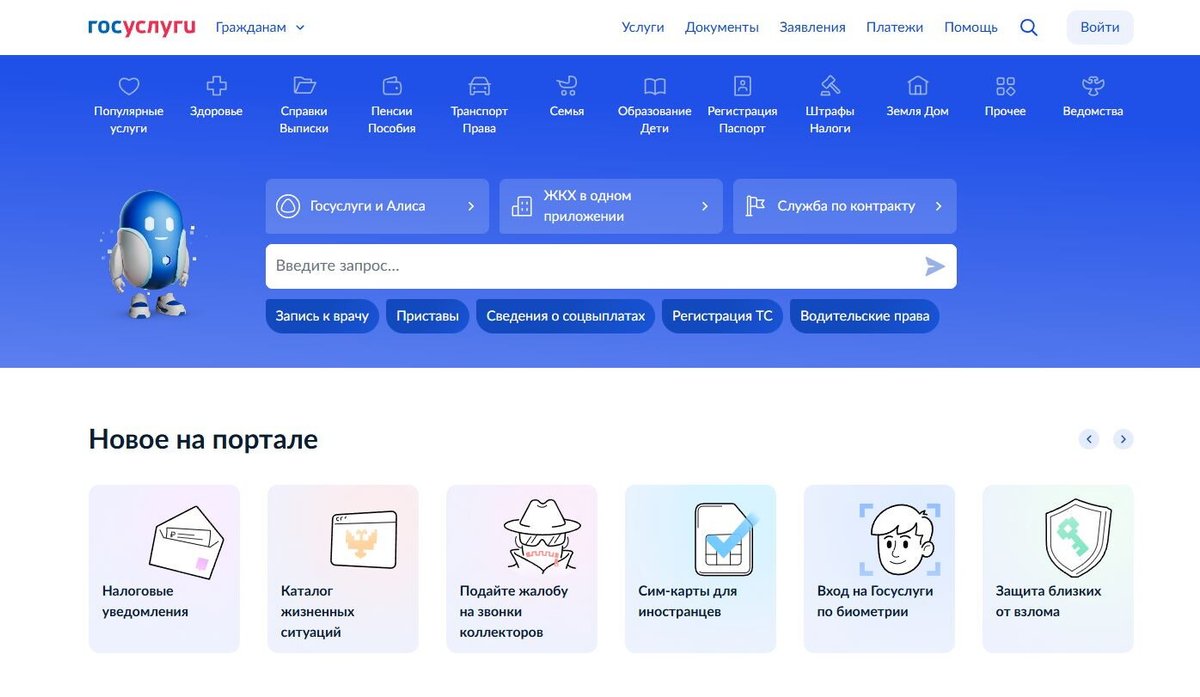The image size is (1200, 697).
Task: Click the search magnifier icon in header
Action: [1029, 28]
